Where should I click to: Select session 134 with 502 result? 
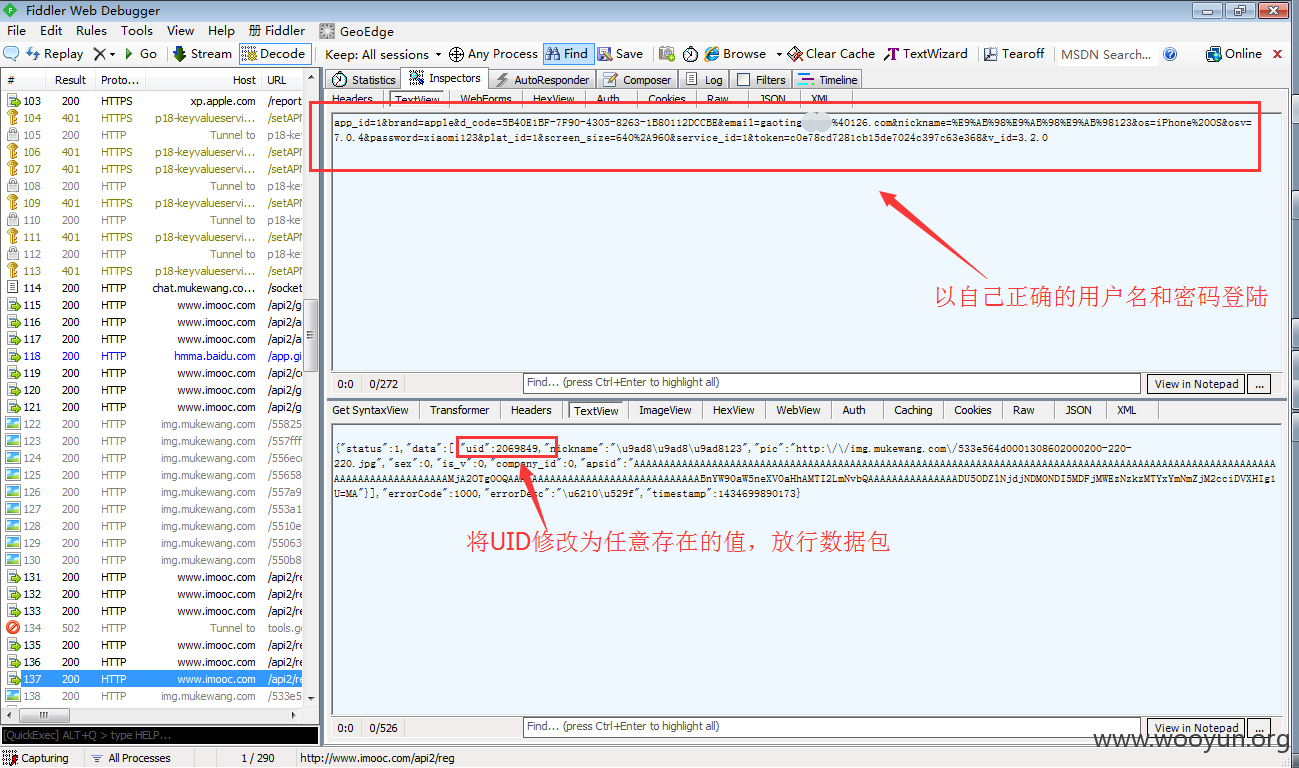pos(153,628)
